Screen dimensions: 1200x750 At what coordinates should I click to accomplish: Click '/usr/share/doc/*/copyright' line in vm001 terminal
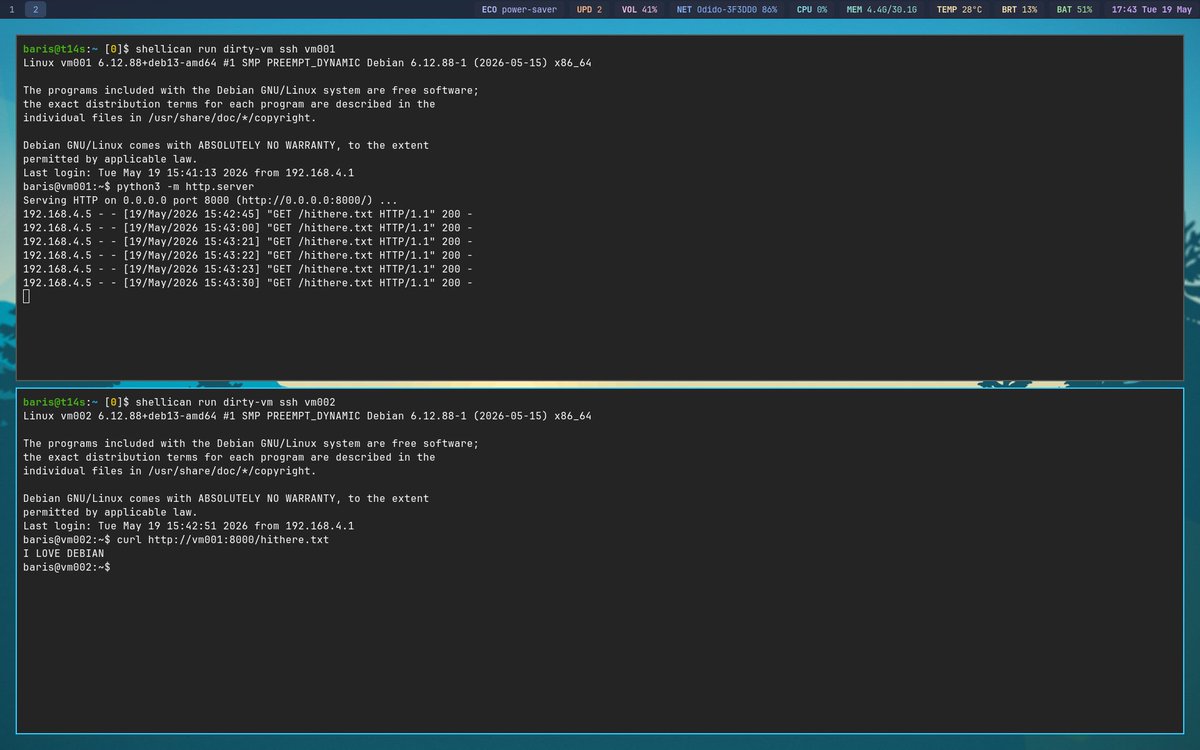(x=169, y=117)
